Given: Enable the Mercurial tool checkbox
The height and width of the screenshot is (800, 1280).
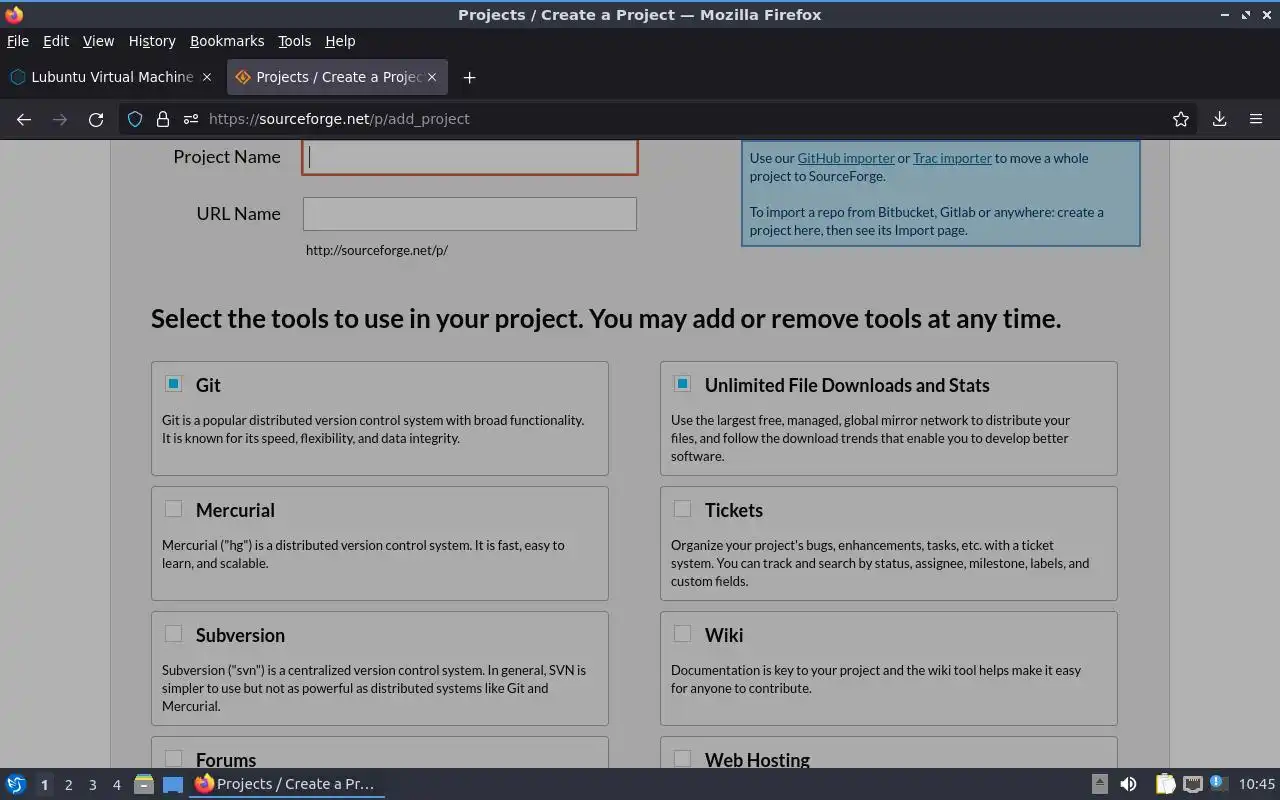Looking at the screenshot, I should click(173, 508).
